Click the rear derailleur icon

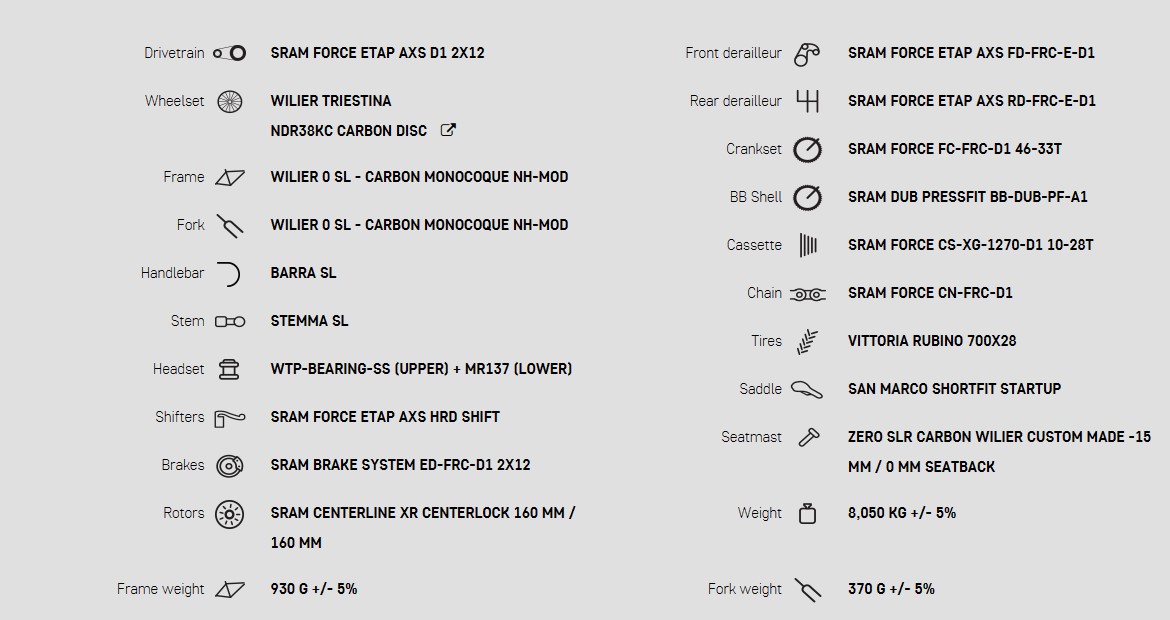807,101
